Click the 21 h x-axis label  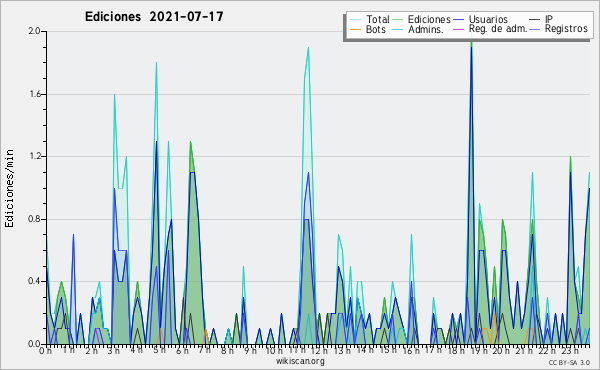click(524, 351)
